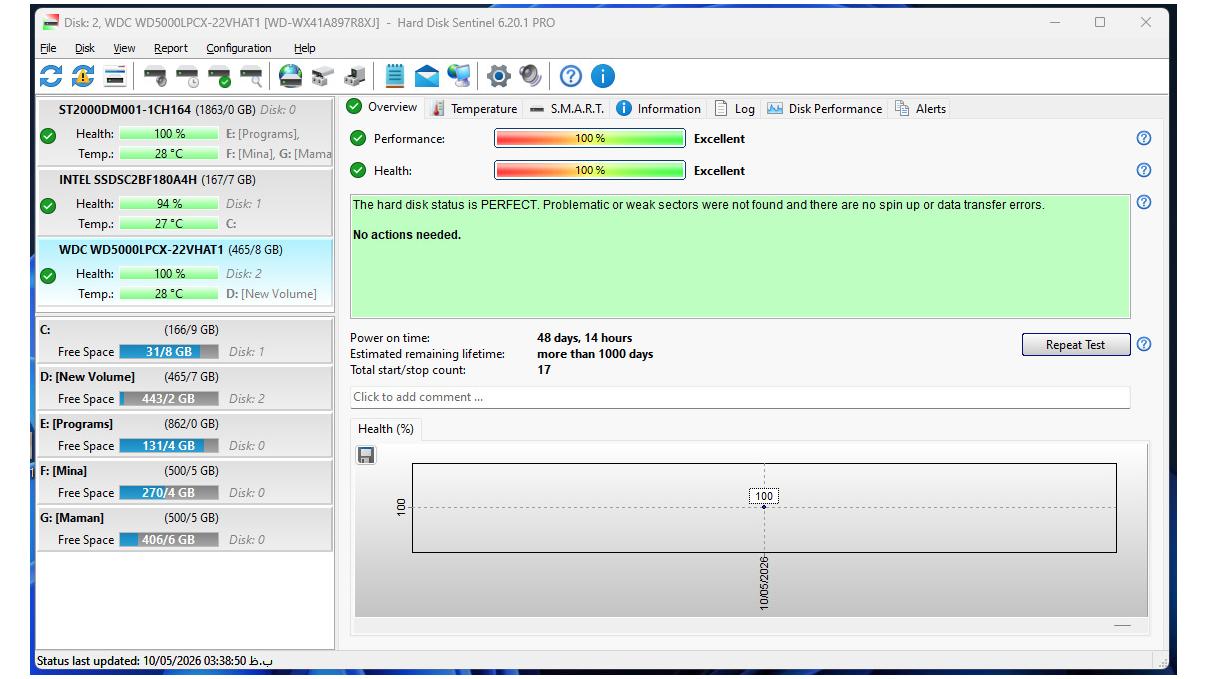Viewport: 1207px width, 679px height.
Task: Click the blue info 'i' toolbar icon
Action: [x=603, y=76]
